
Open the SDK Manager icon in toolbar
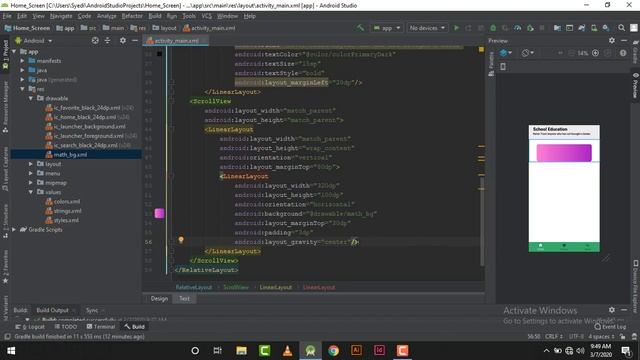pos(606,28)
